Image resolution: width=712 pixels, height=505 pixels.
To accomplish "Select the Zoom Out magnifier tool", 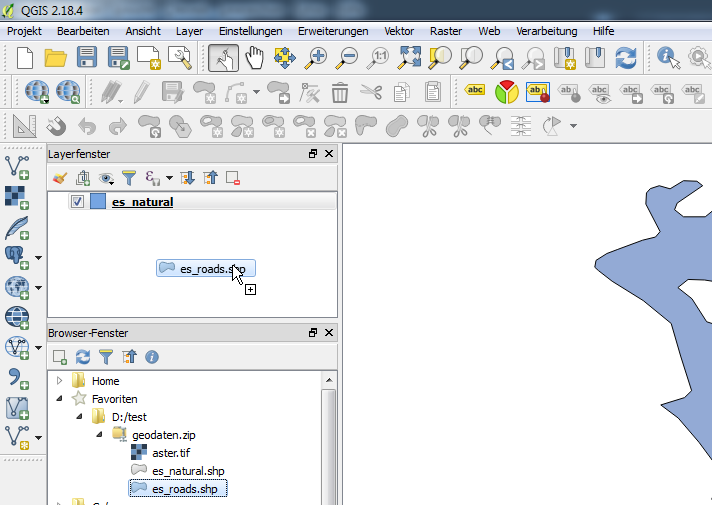I will [347, 58].
